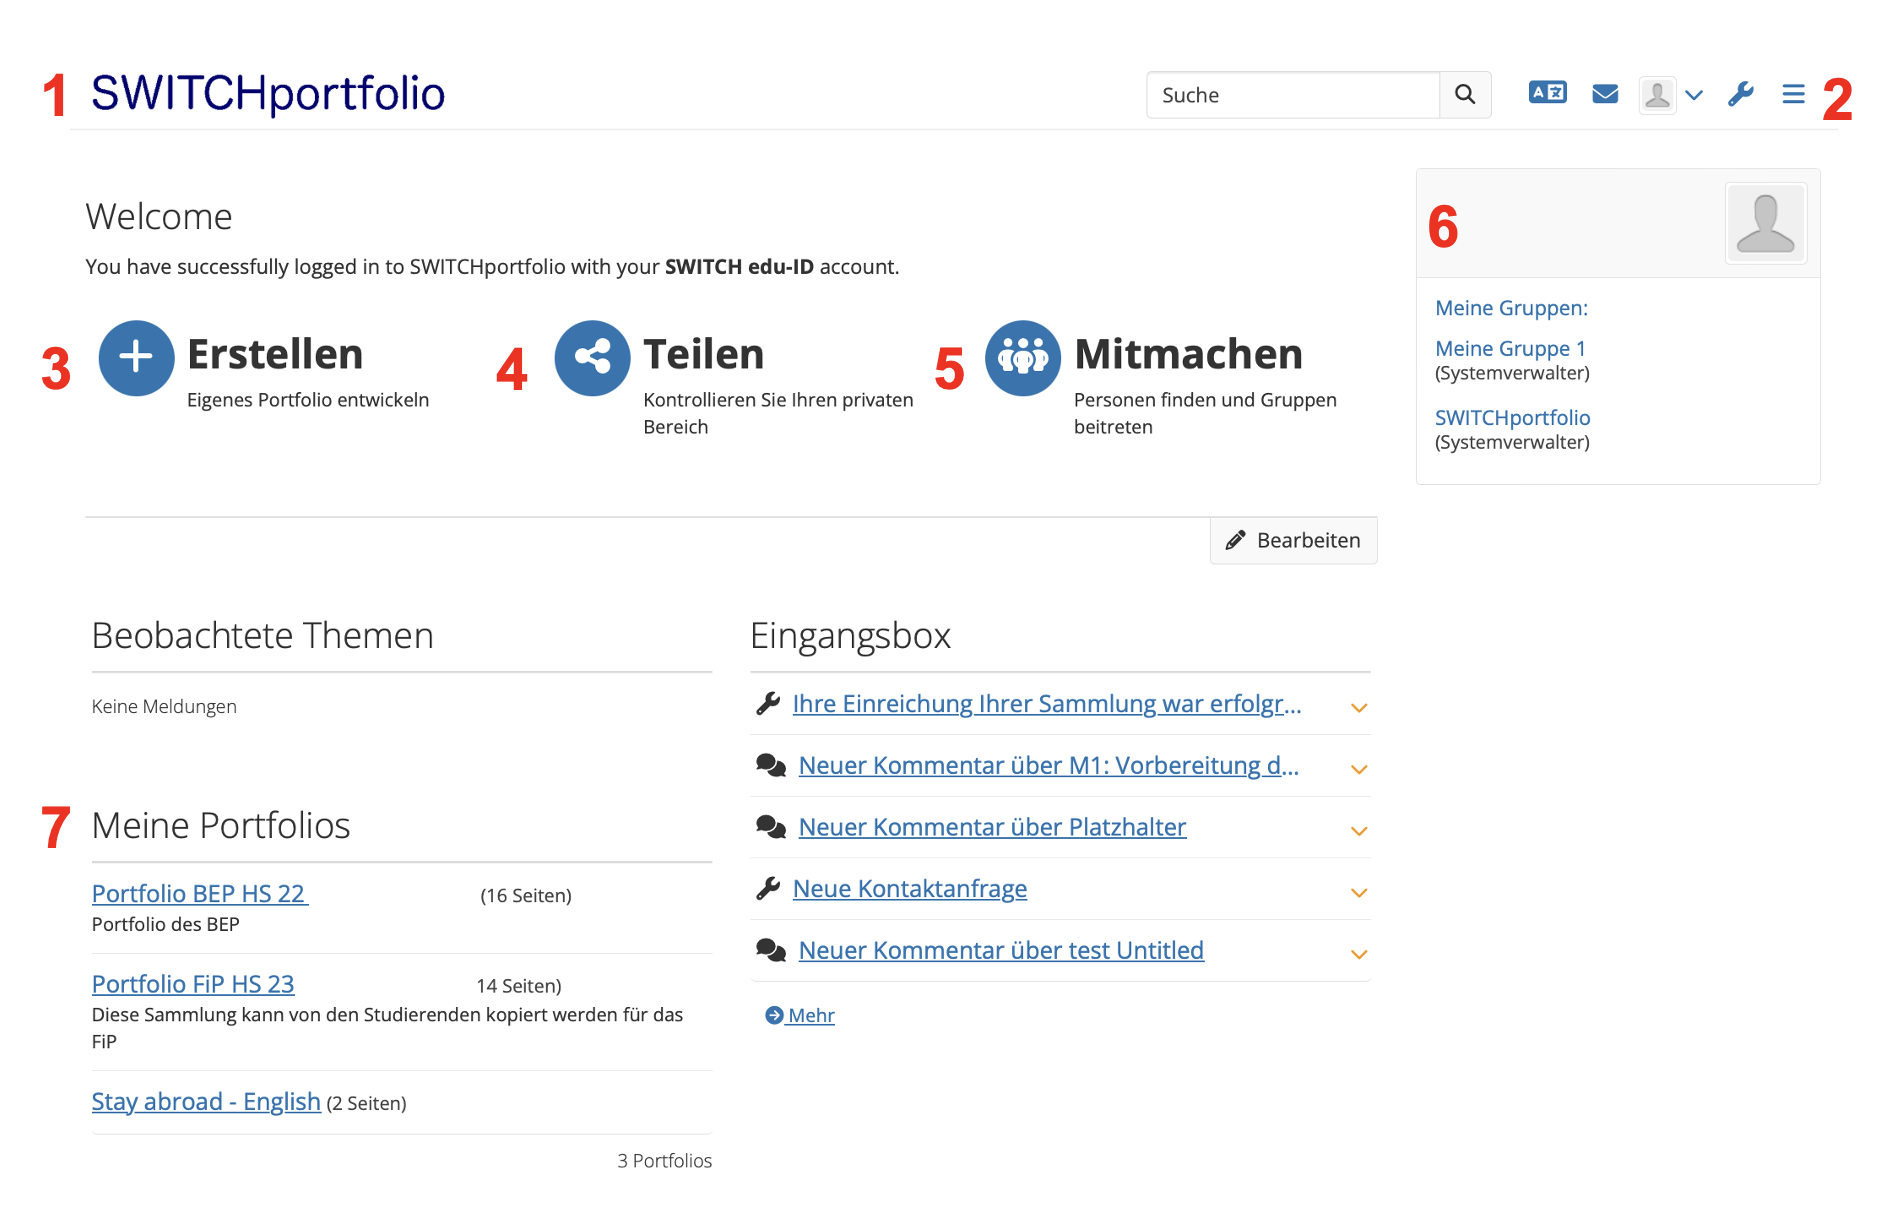Click the Erstellen plus icon
The height and width of the screenshot is (1222, 1900).
click(x=137, y=358)
